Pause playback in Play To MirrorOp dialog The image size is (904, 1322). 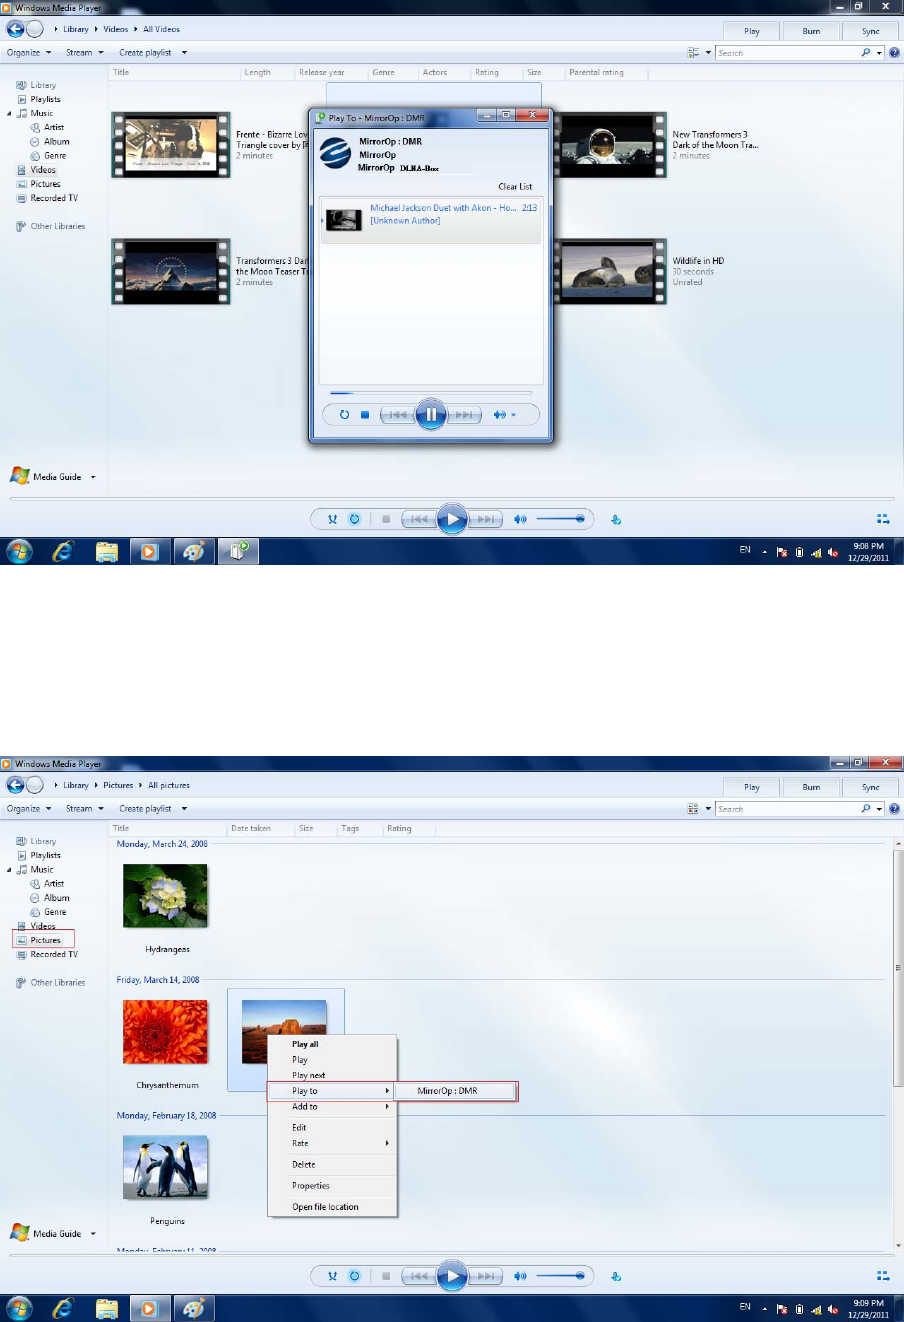(431, 414)
